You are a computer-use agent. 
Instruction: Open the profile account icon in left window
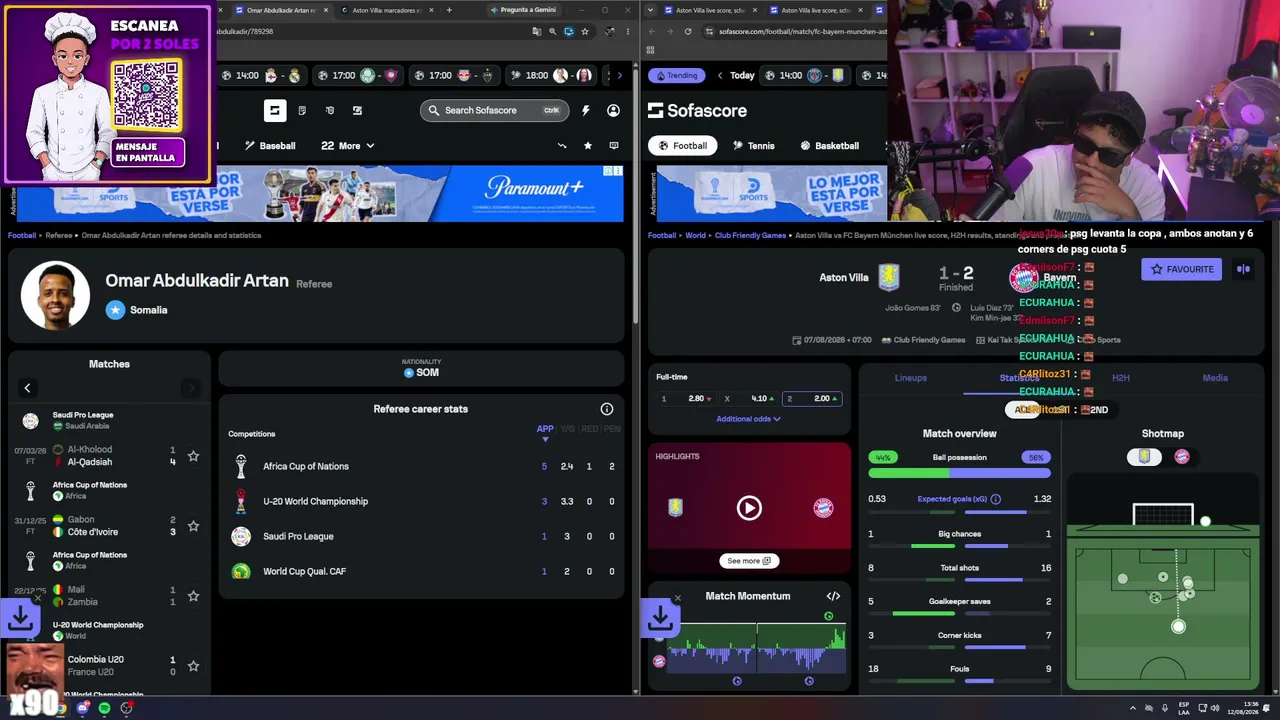tap(613, 110)
